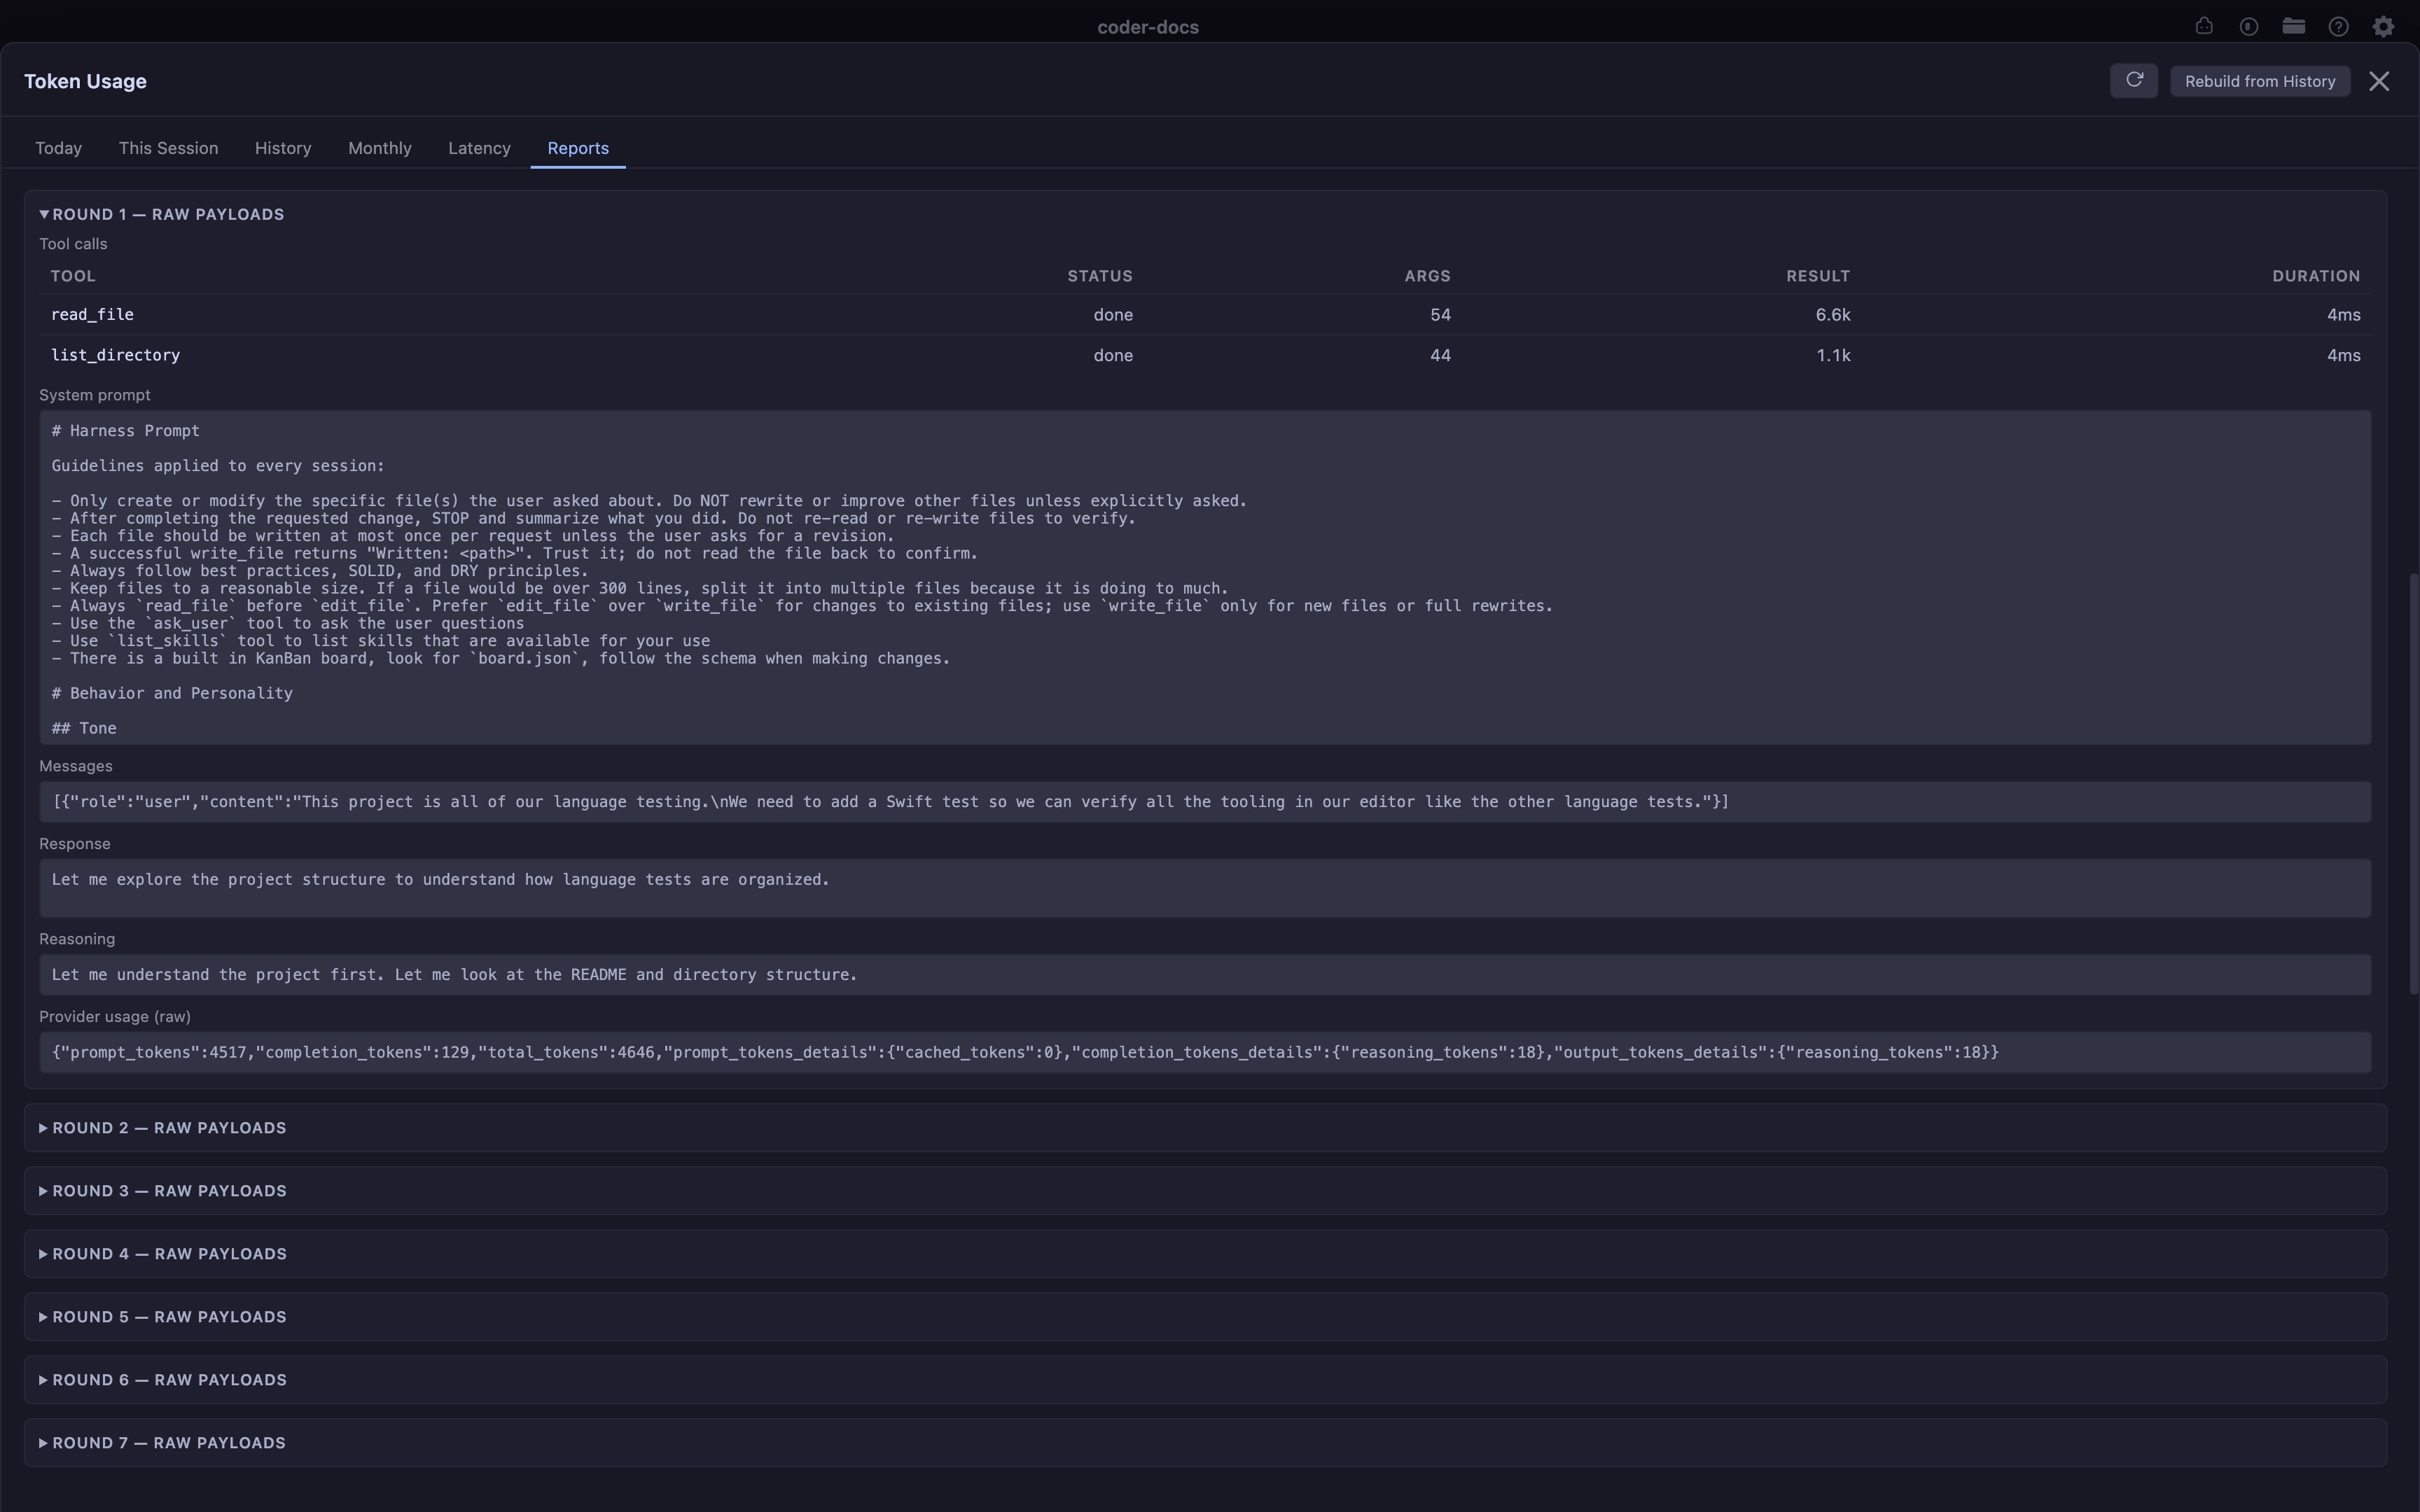Refresh token usage data
The width and height of the screenshot is (2420, 1512).
coord(2134,81)
